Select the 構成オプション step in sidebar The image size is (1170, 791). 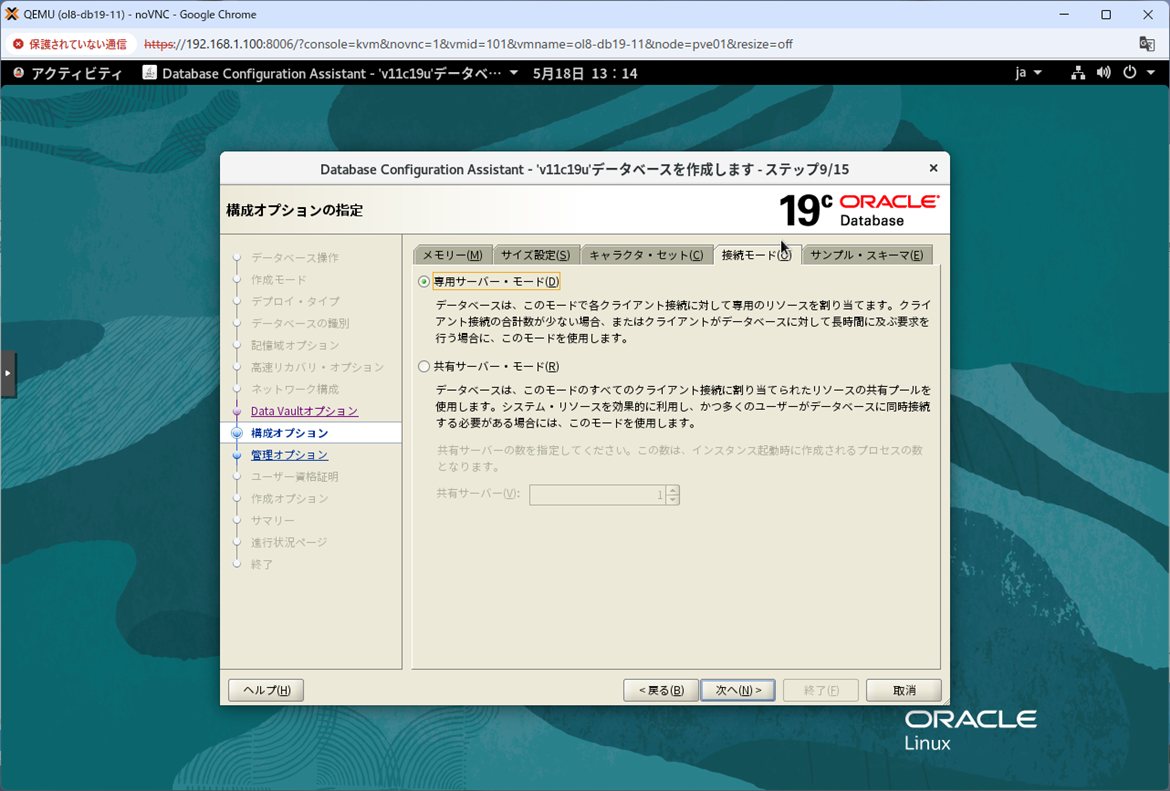point(289,433)
